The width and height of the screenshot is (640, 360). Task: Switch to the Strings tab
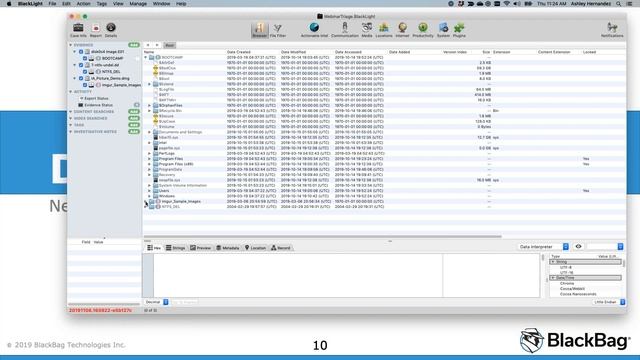coord(176,248)
